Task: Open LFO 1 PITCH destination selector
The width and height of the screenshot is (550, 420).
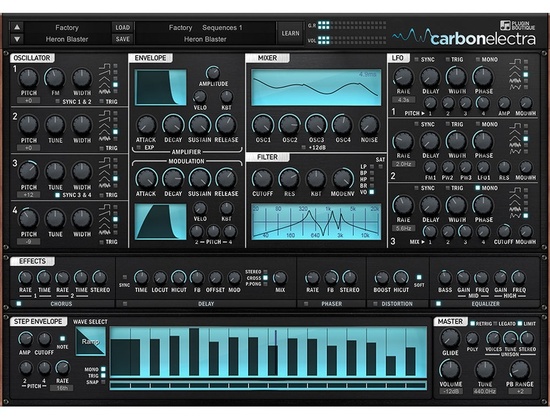Action: pos(414,113)
